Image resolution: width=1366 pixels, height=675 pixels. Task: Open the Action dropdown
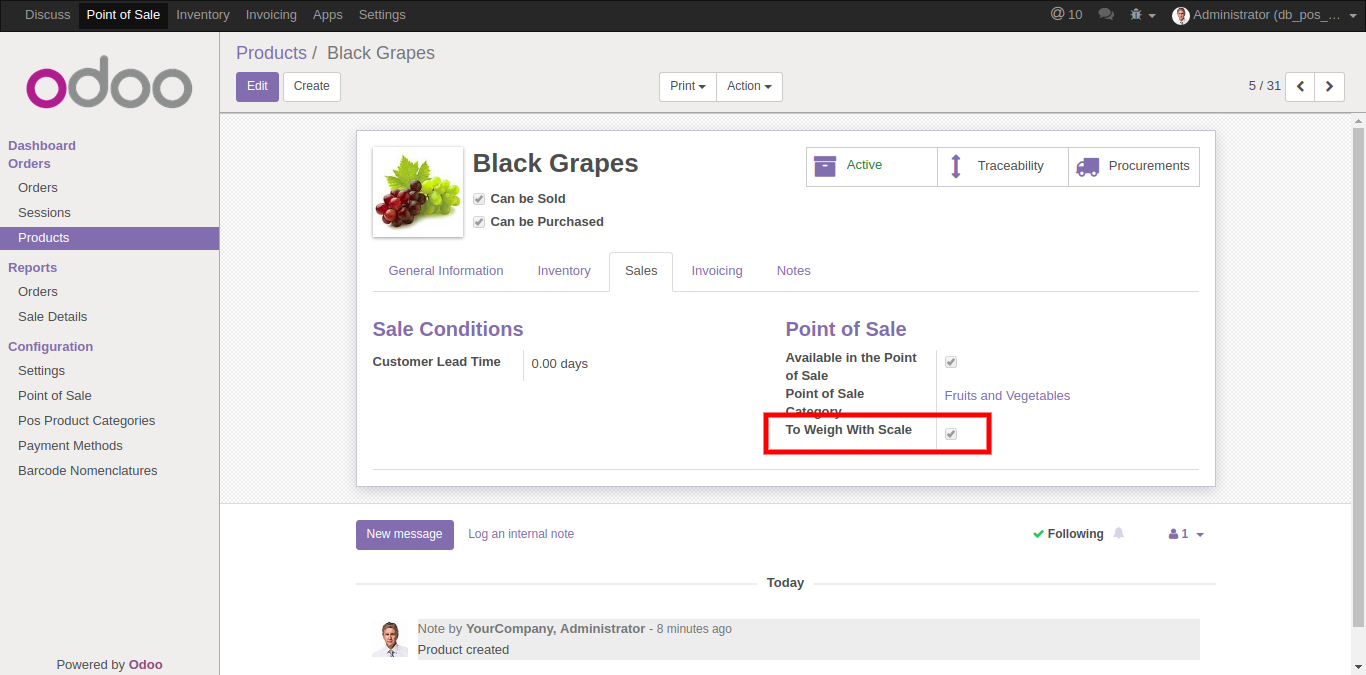[x=749, y=87]
